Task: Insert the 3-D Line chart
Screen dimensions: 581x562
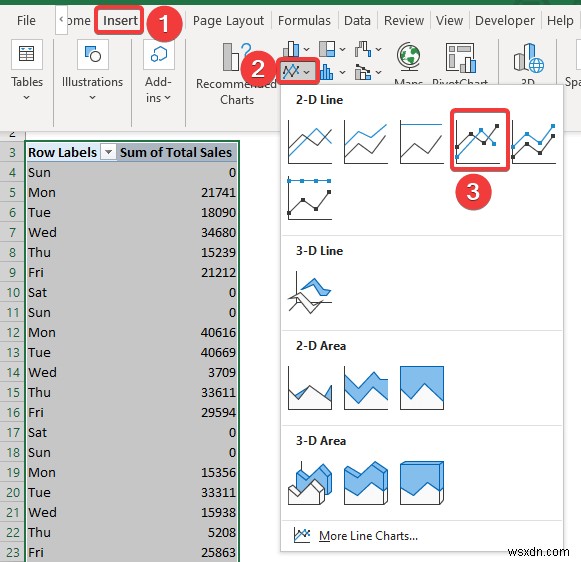Action: (310, 294)
